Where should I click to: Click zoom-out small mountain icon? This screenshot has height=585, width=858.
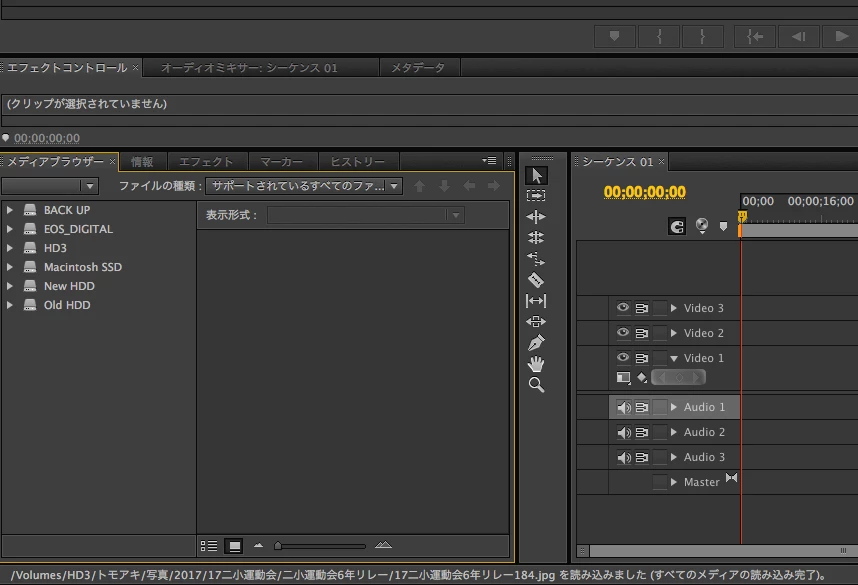coord(258,545)
